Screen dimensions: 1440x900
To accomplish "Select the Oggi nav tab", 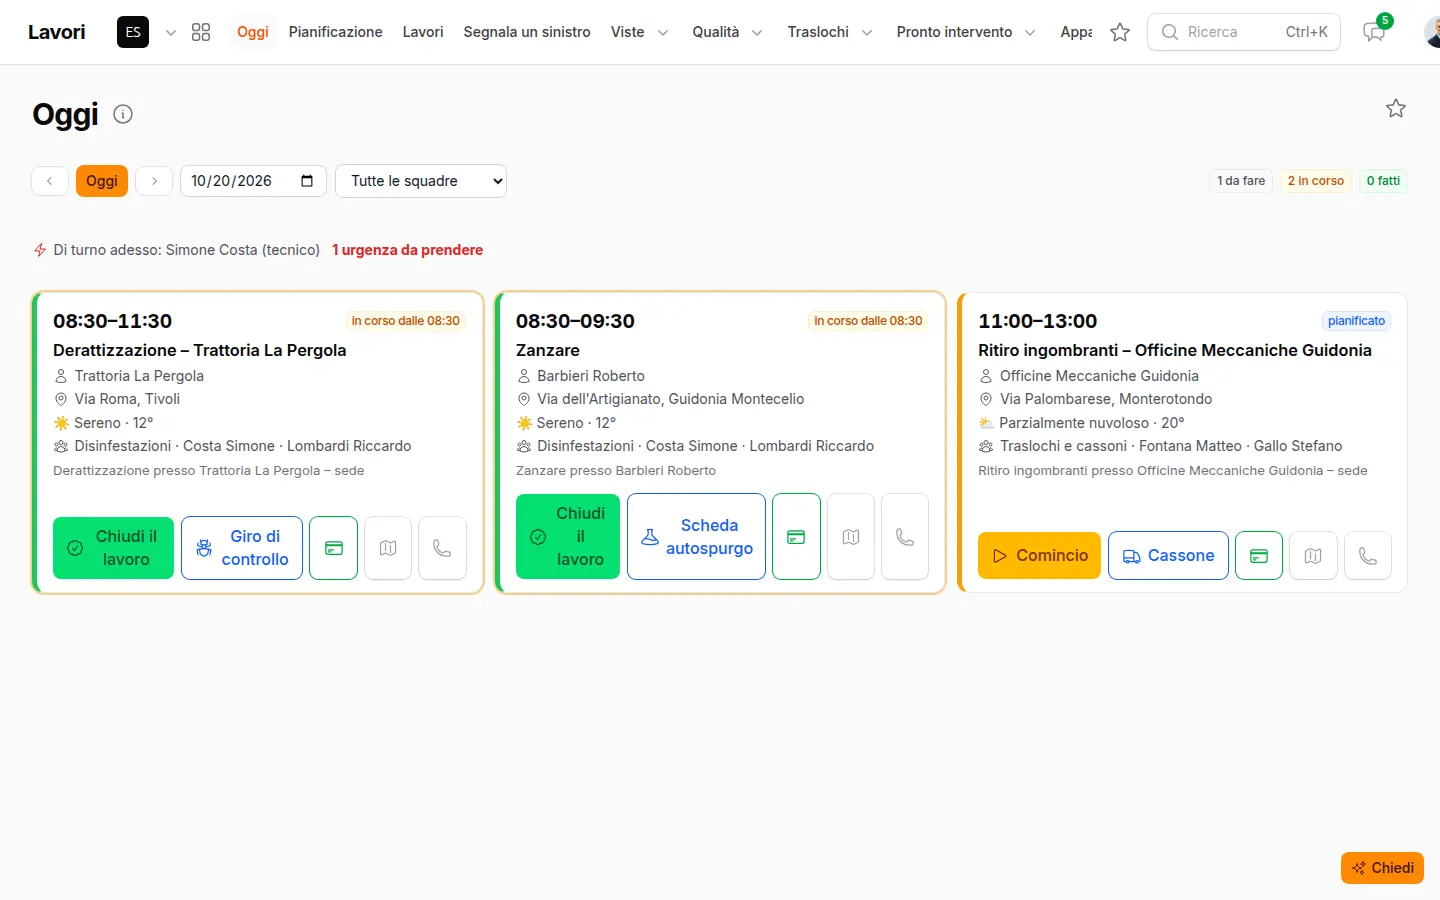I will [x=253, y=32].
